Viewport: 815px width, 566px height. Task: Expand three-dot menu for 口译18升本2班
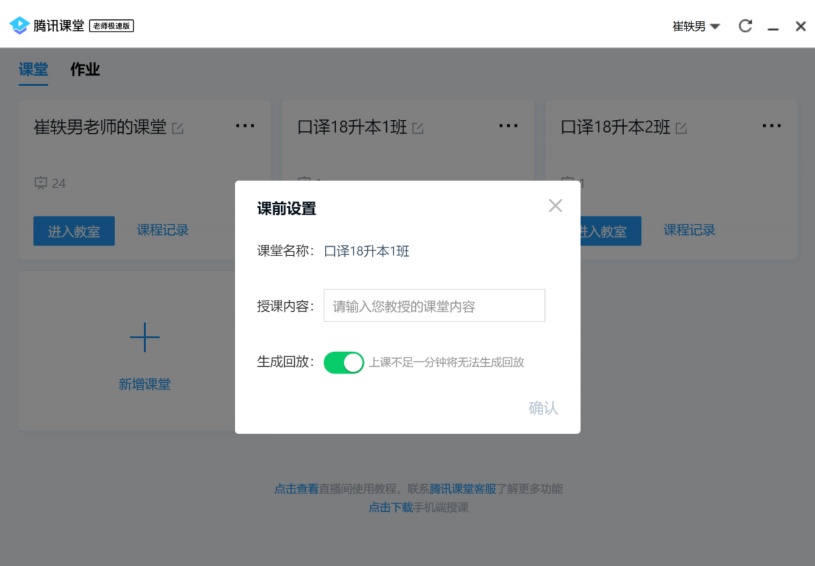pyautogui.click(x=771, y=126)
